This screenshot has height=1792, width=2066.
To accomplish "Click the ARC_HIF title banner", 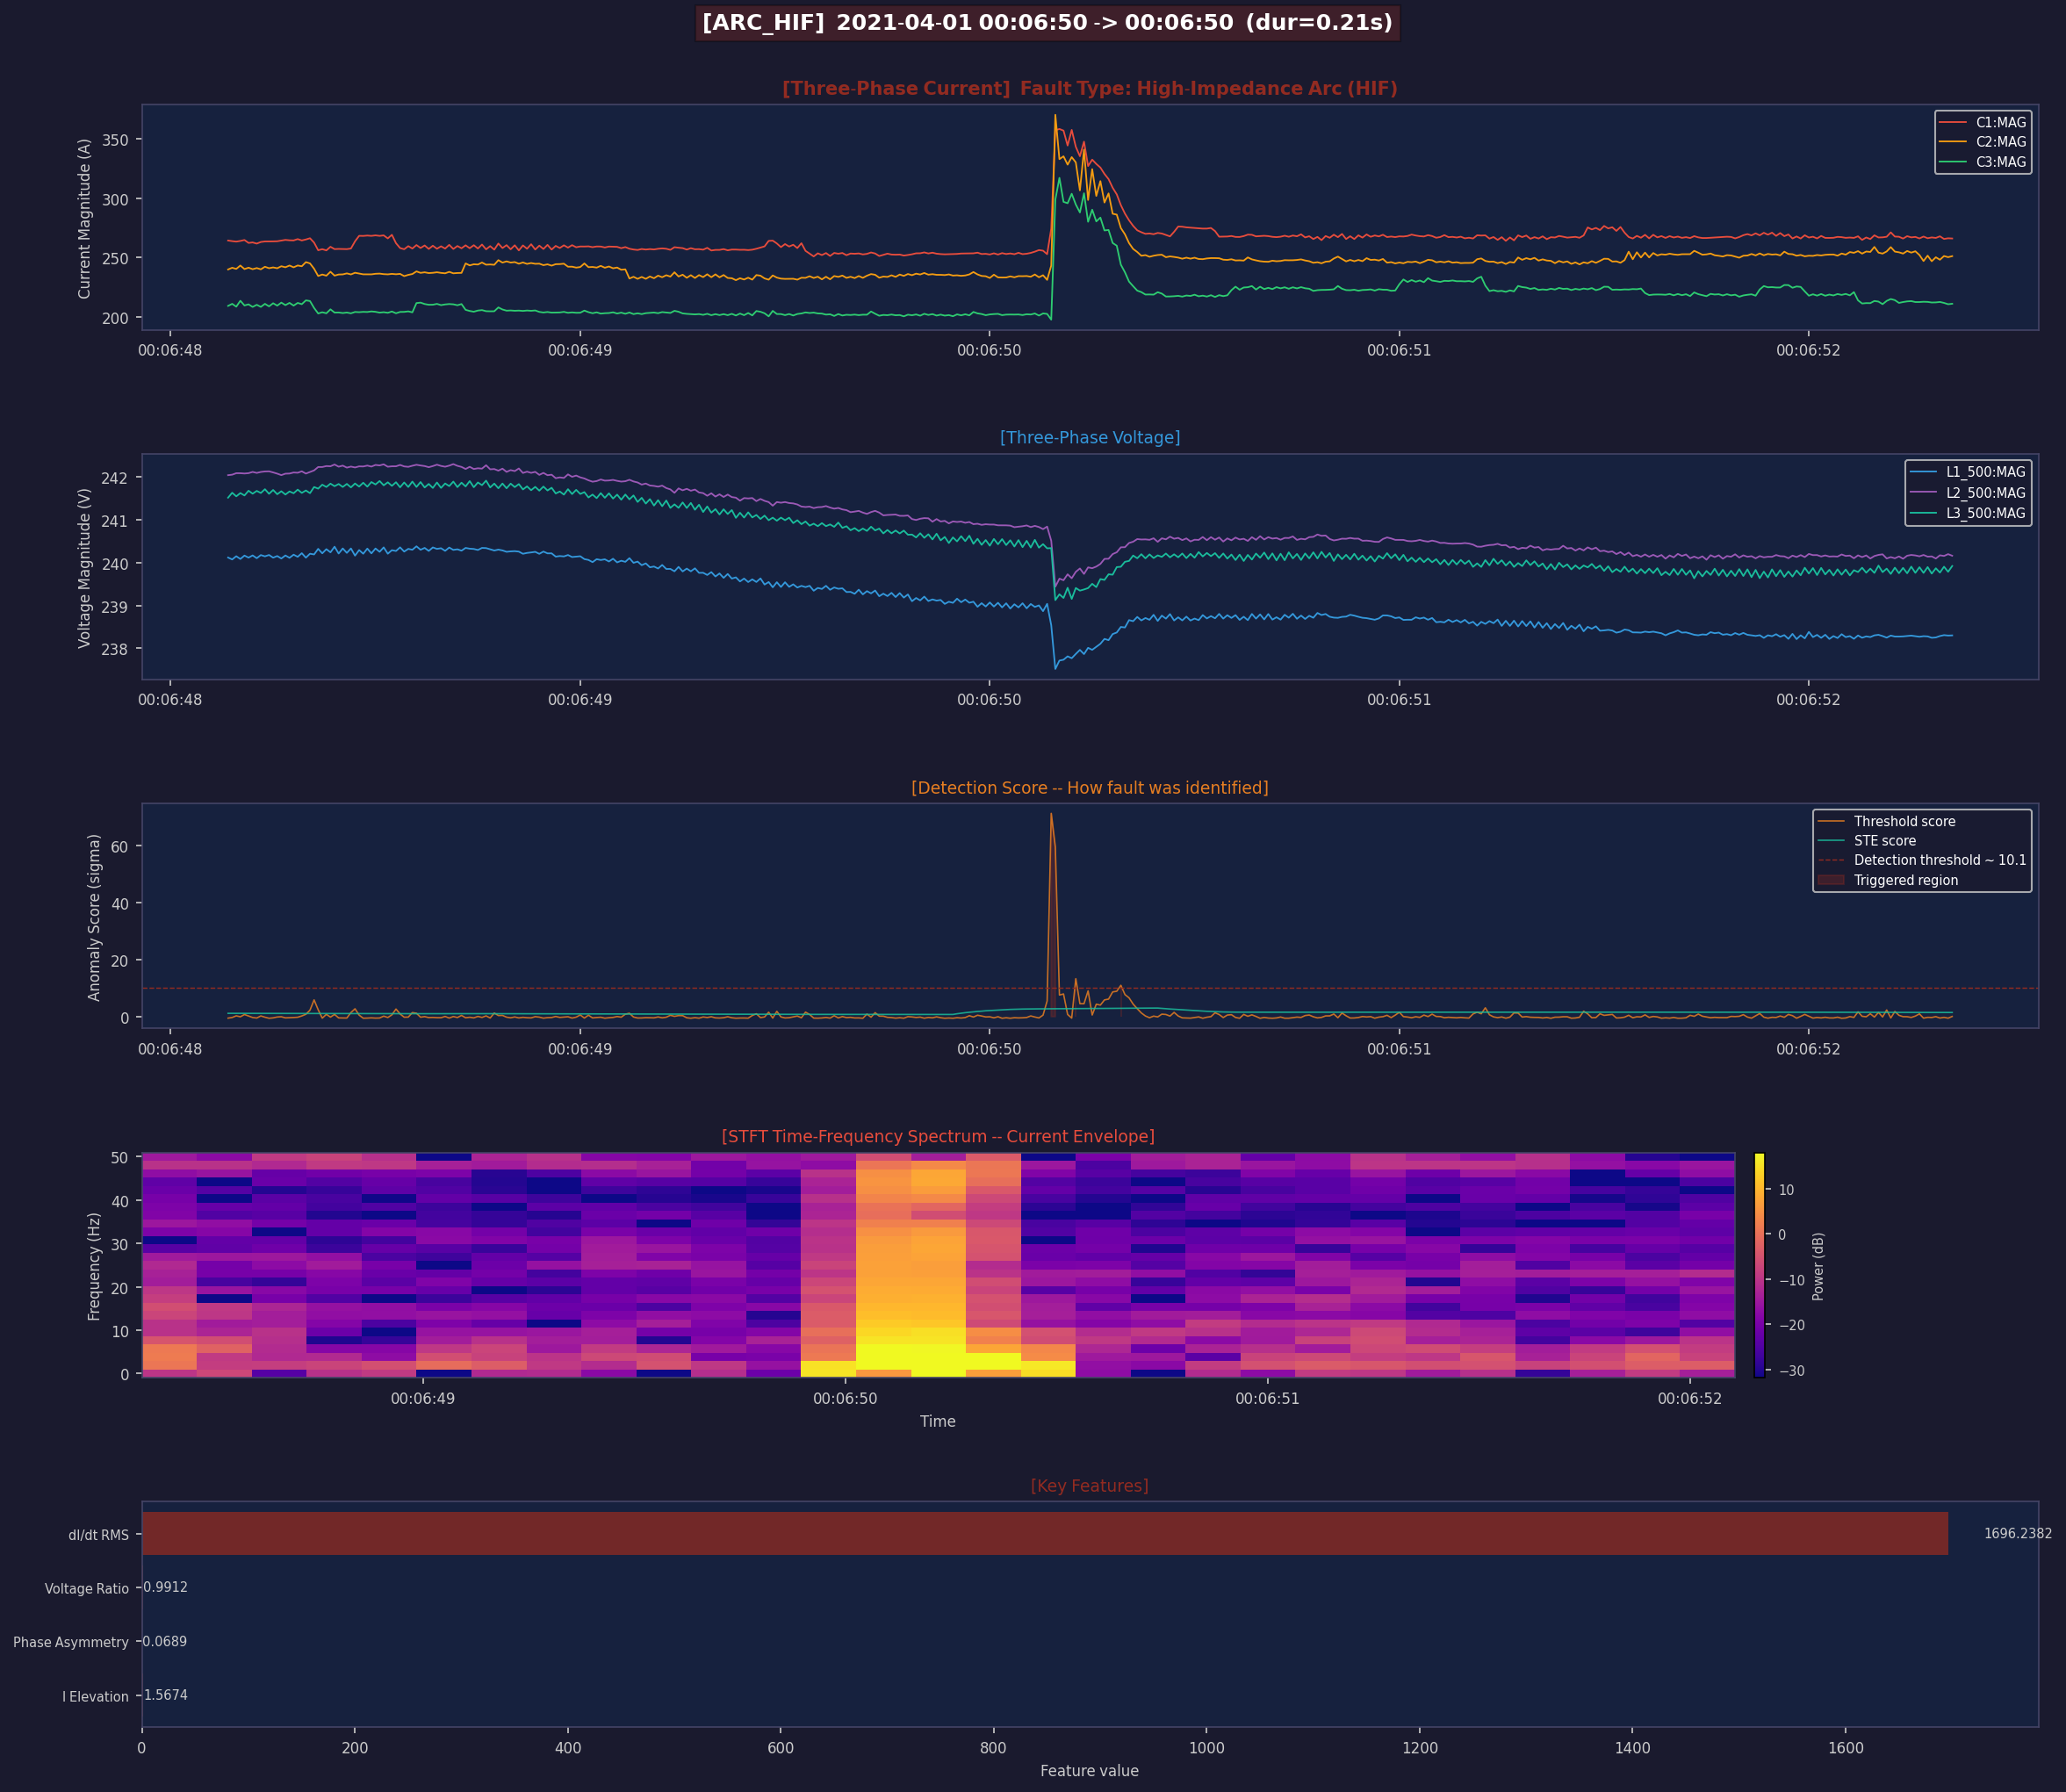I will (x=1047, y=23).
